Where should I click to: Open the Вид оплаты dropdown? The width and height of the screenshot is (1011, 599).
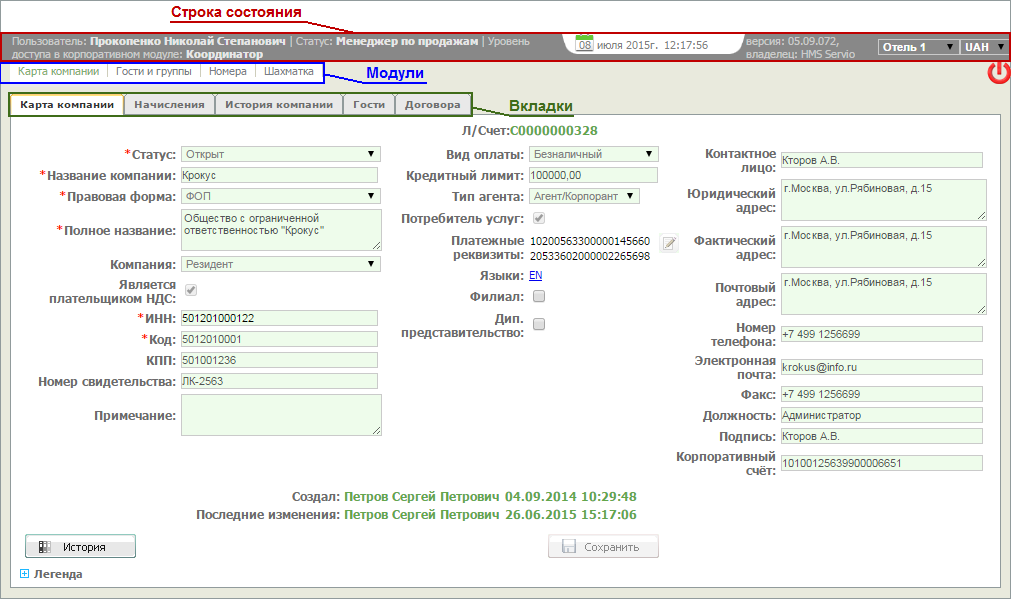point(594,154)
